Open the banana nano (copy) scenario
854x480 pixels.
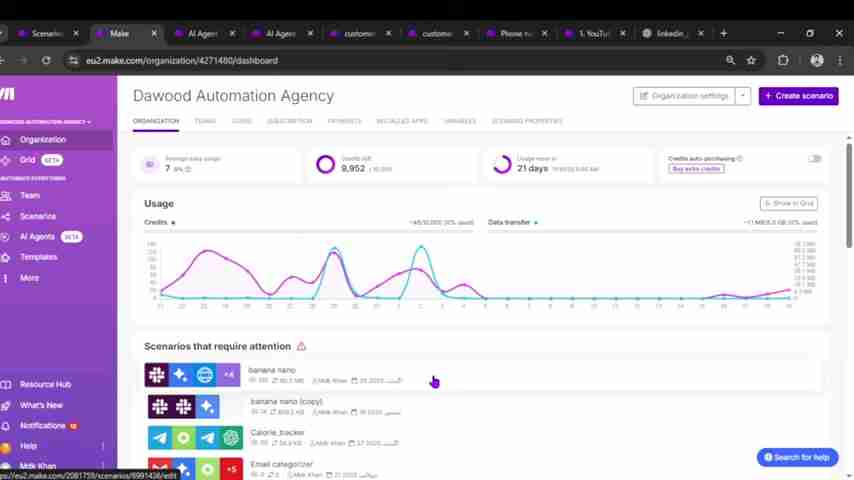[x=286, y=402]
